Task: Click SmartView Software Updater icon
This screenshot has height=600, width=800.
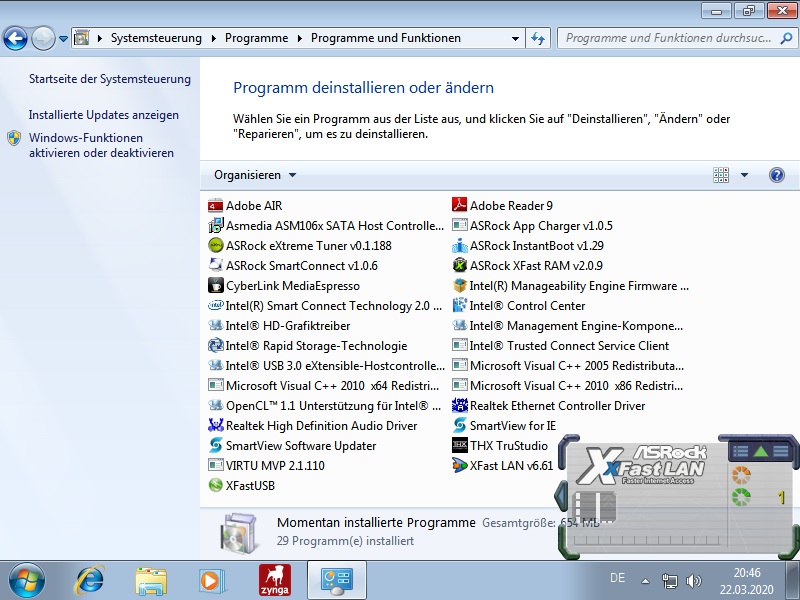Action: point(215,445)
